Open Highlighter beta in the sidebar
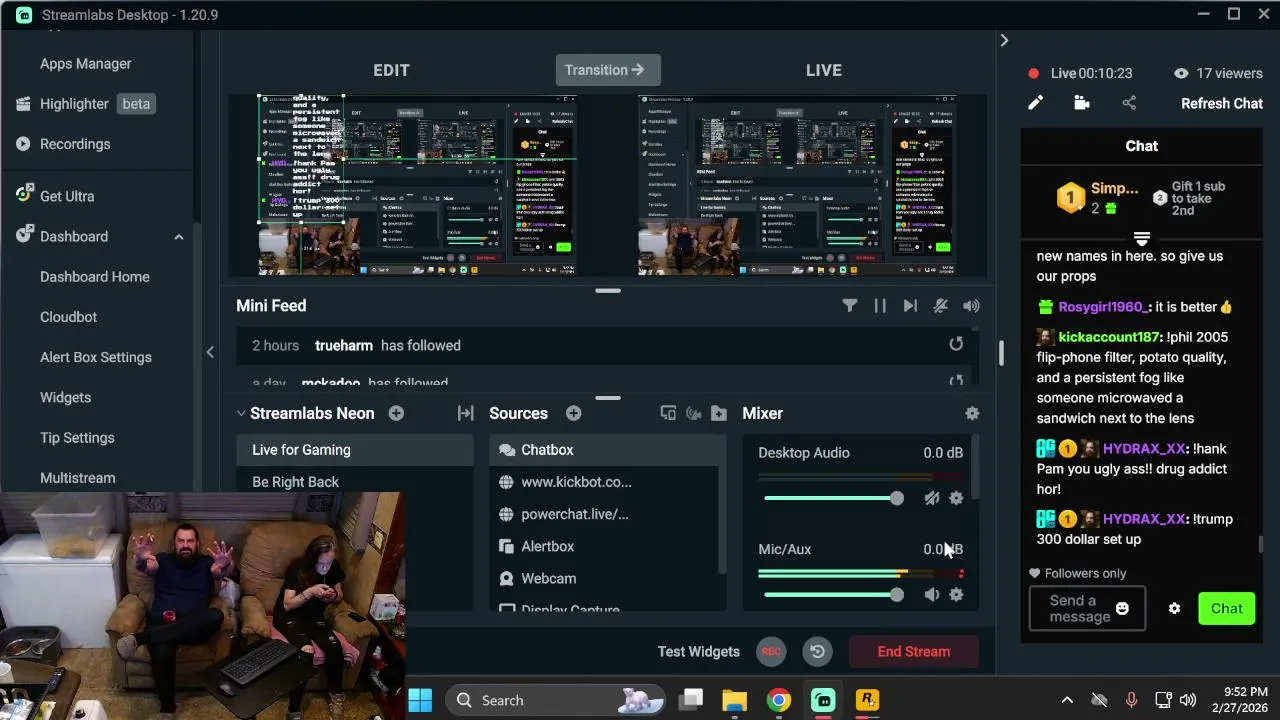This screenshot has height=720, width=1280. (84, 104)
